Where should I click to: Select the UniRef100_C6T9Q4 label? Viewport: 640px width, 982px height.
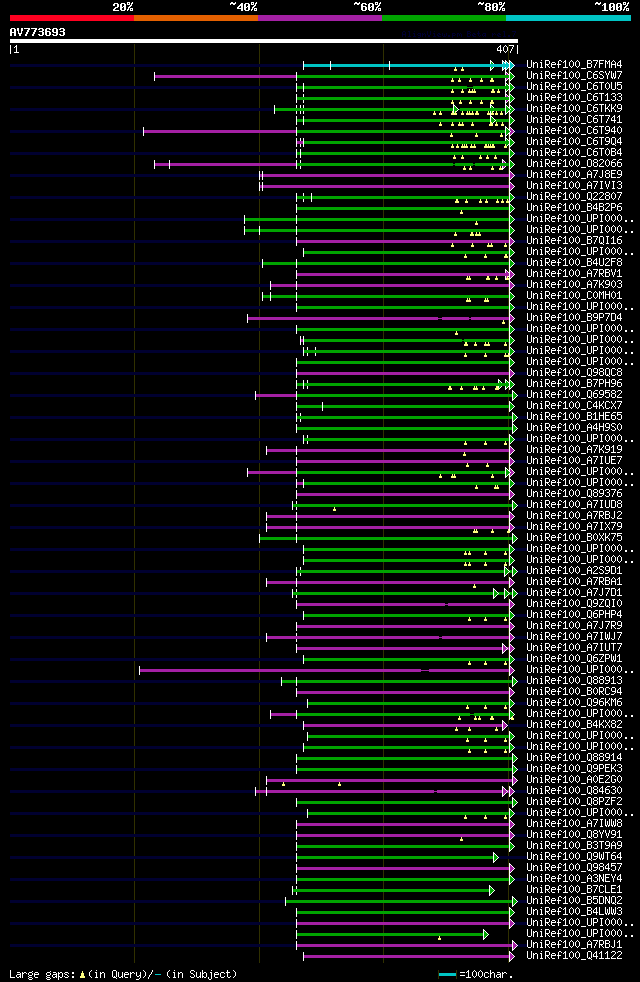click(574, 142)
